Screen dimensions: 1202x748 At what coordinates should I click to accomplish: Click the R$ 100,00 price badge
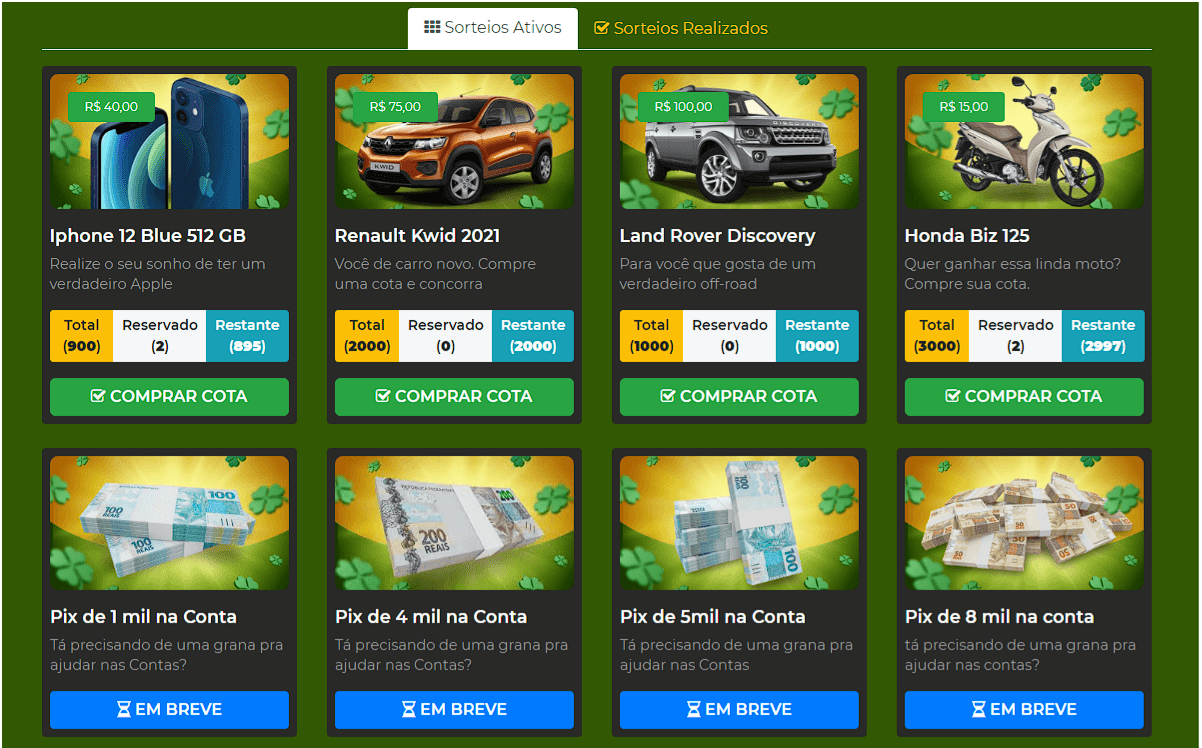coord(683,107)
